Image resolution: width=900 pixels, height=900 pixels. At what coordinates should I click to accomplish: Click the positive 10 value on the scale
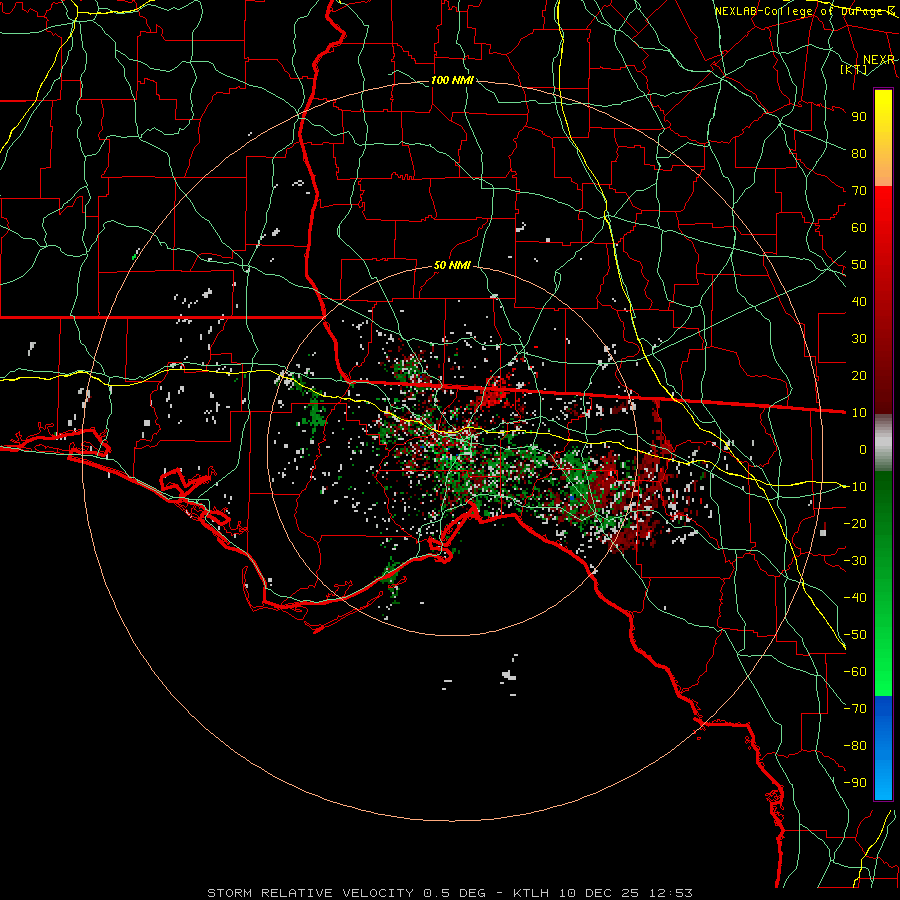pos(859,413)
